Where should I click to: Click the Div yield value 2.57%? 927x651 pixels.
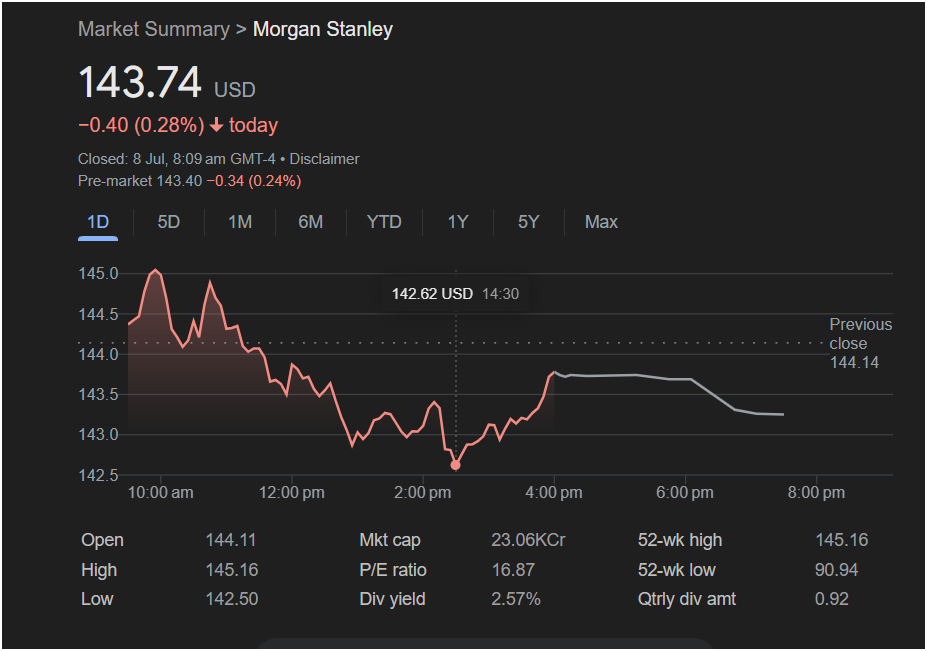click(x=516, y=599)
